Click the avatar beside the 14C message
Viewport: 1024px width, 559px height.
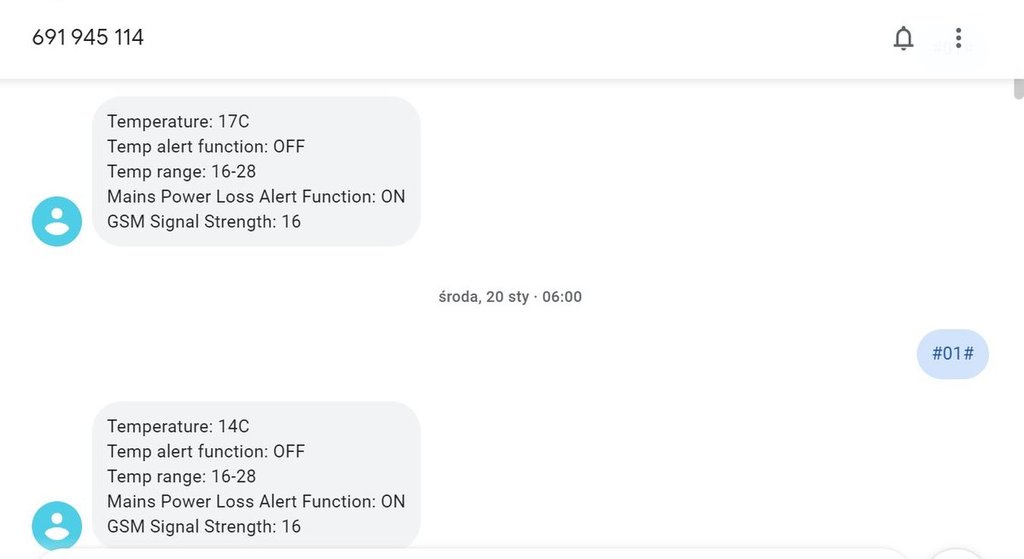click(x=57, y=526)
